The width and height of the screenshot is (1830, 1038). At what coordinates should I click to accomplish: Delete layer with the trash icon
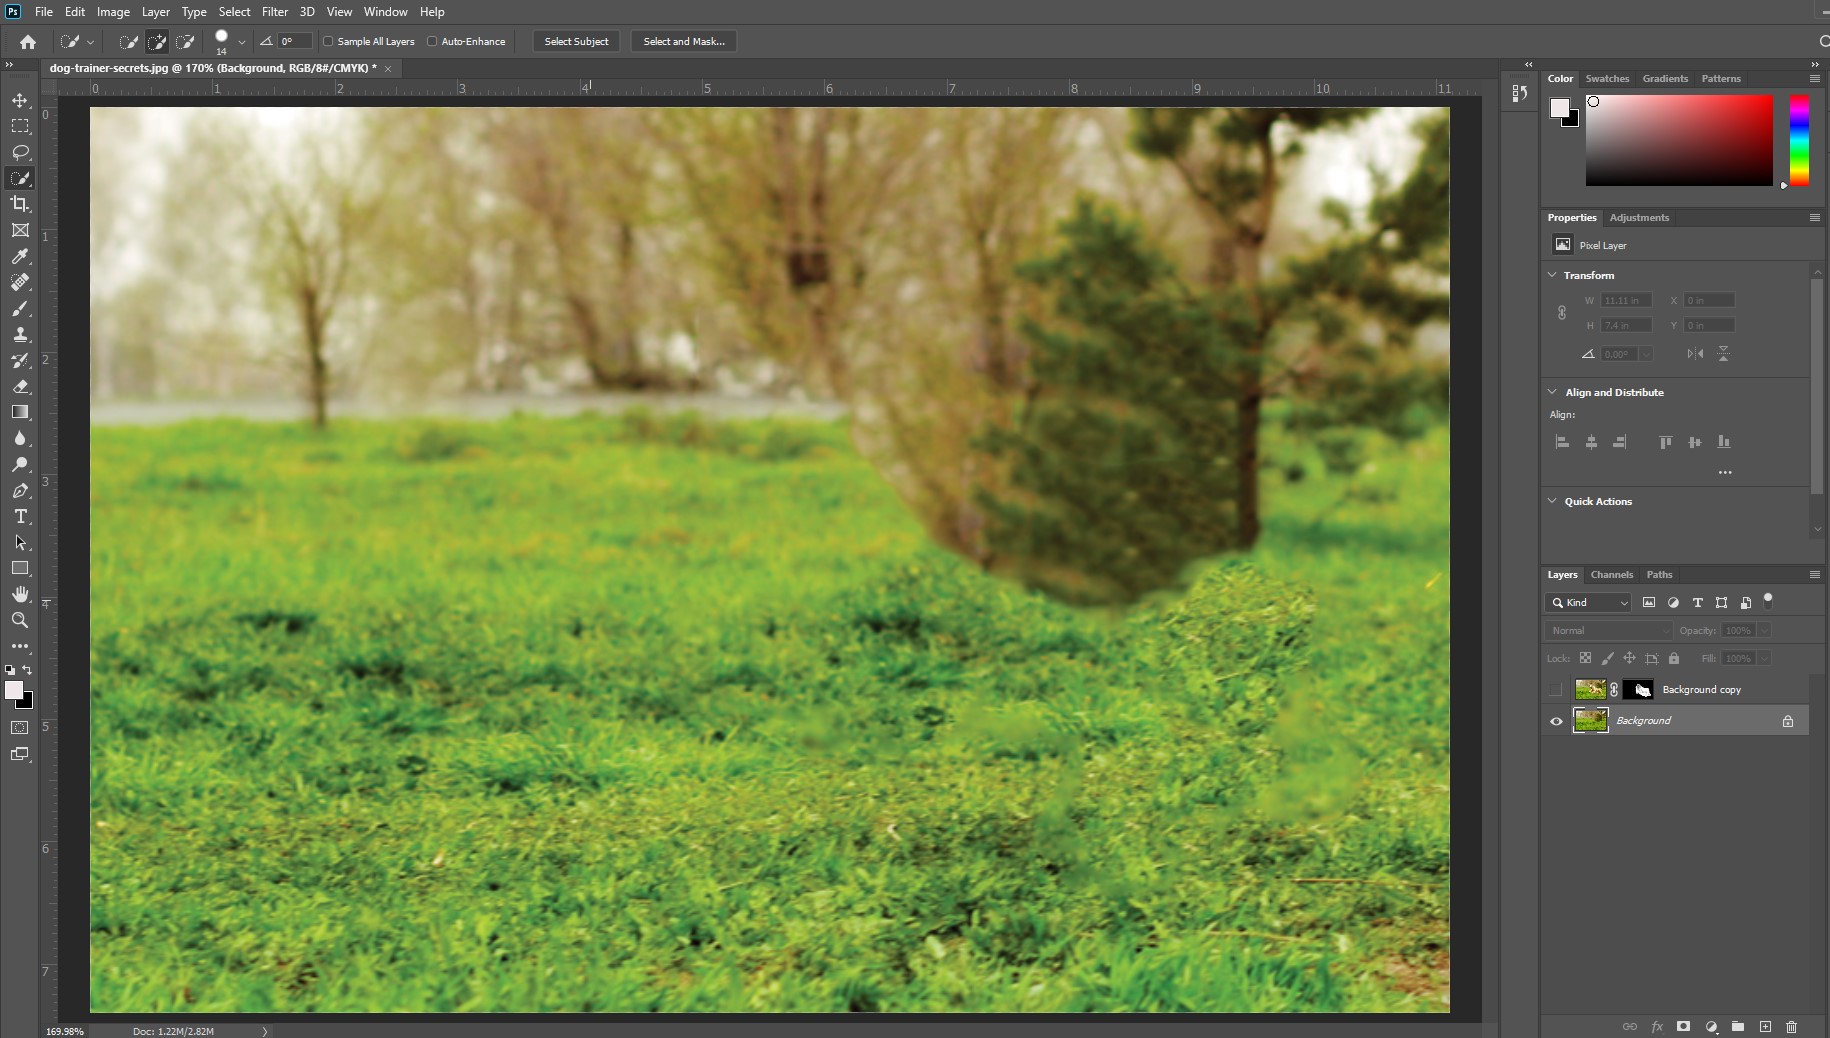tap(1791, 1027)
